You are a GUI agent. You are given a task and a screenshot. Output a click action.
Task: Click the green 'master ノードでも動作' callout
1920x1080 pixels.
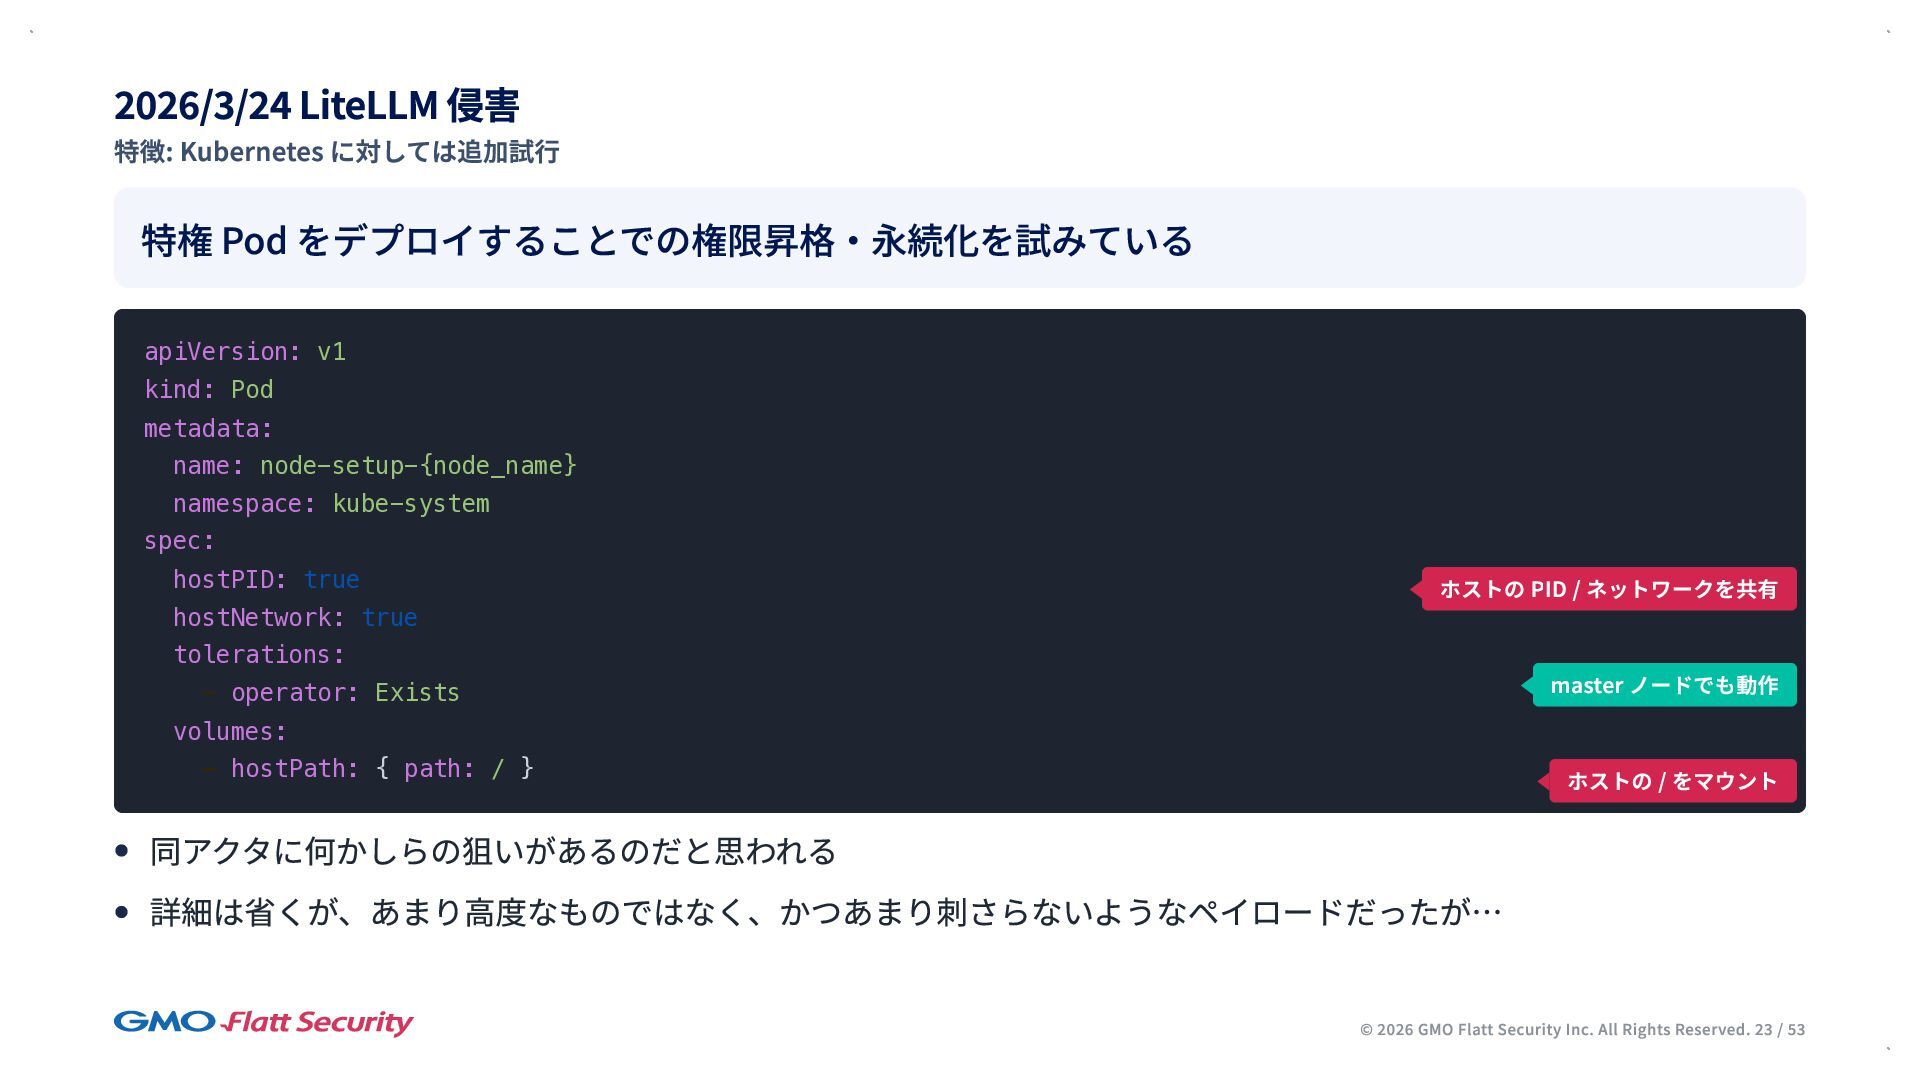point(1664,685)
